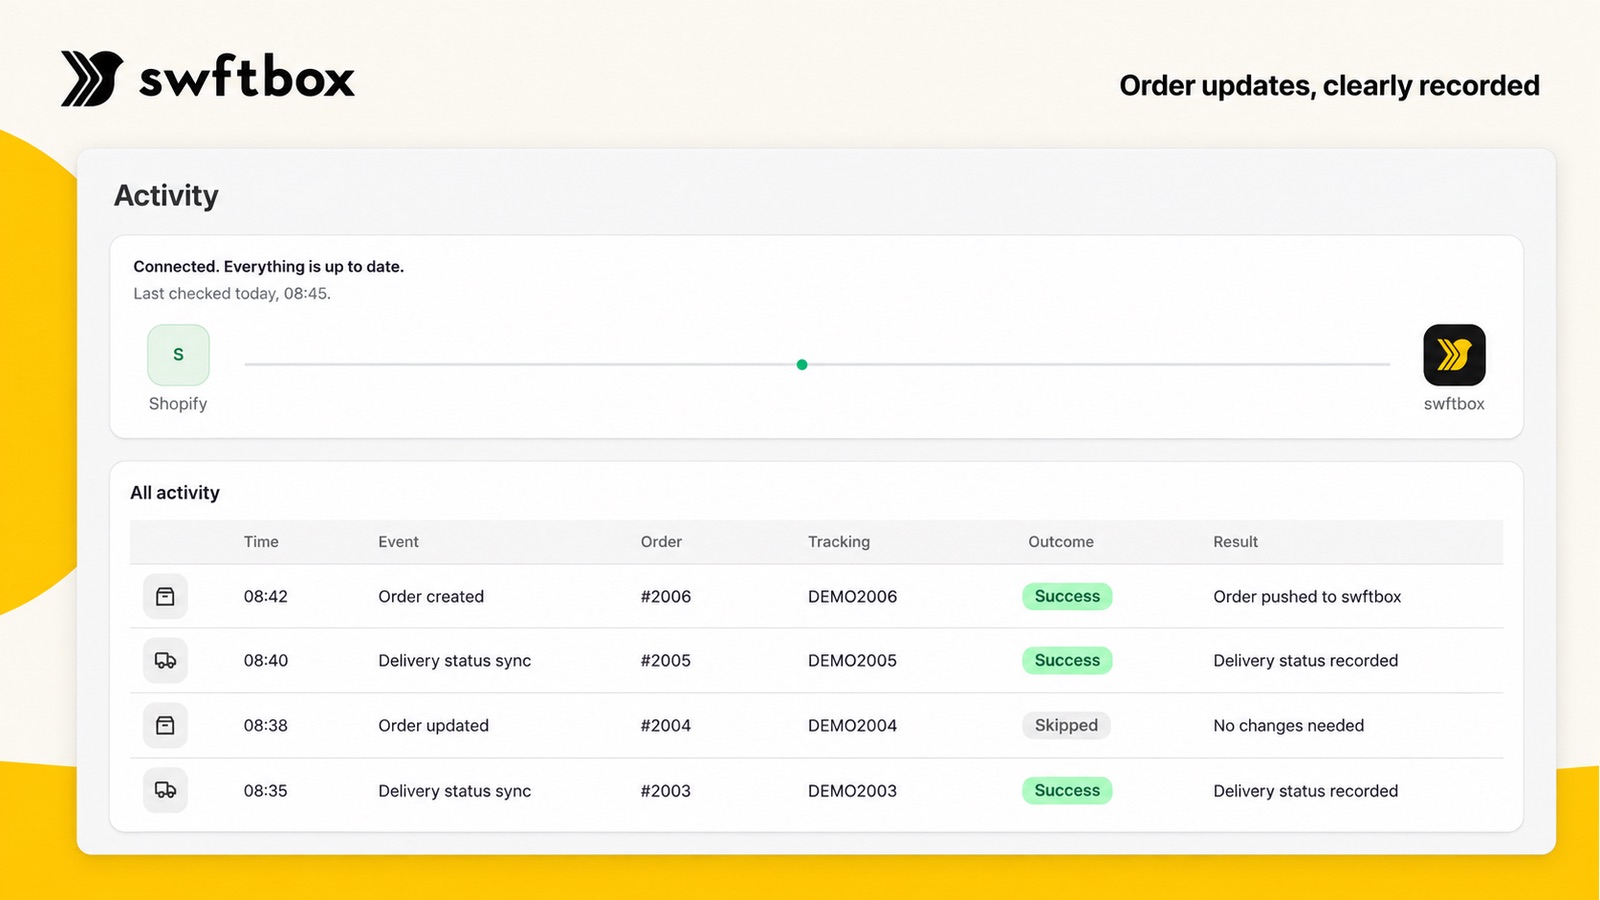Click tracking code DEMO2006

(x=852, y=597)
